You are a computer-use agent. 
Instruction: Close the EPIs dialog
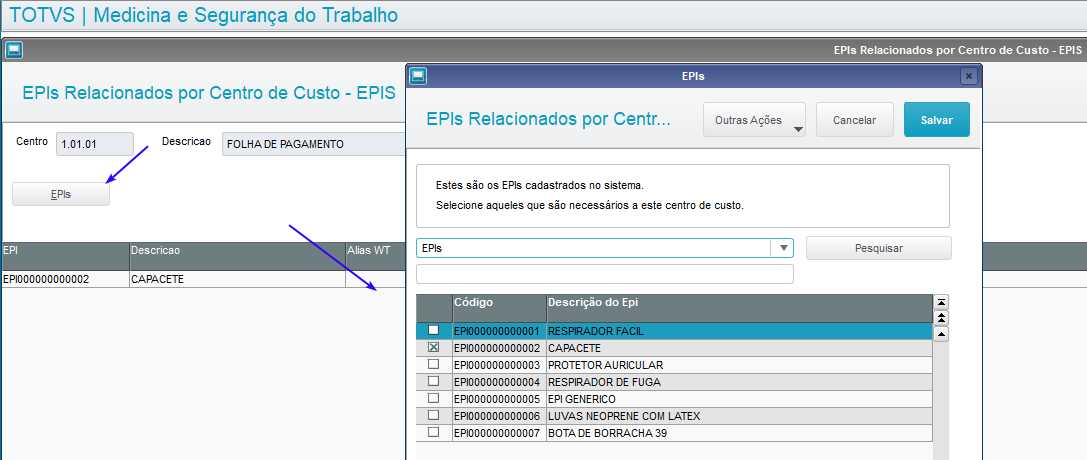coord(968,76)
